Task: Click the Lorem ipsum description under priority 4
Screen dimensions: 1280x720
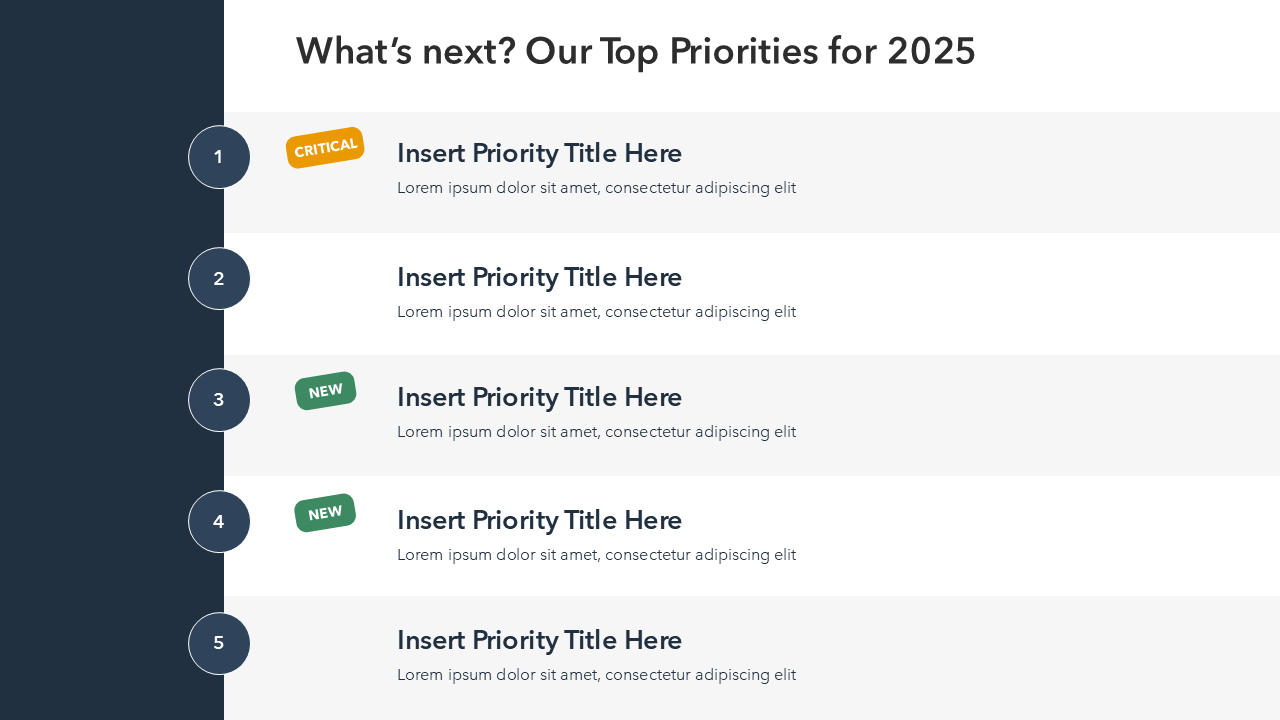Action: 596,555
